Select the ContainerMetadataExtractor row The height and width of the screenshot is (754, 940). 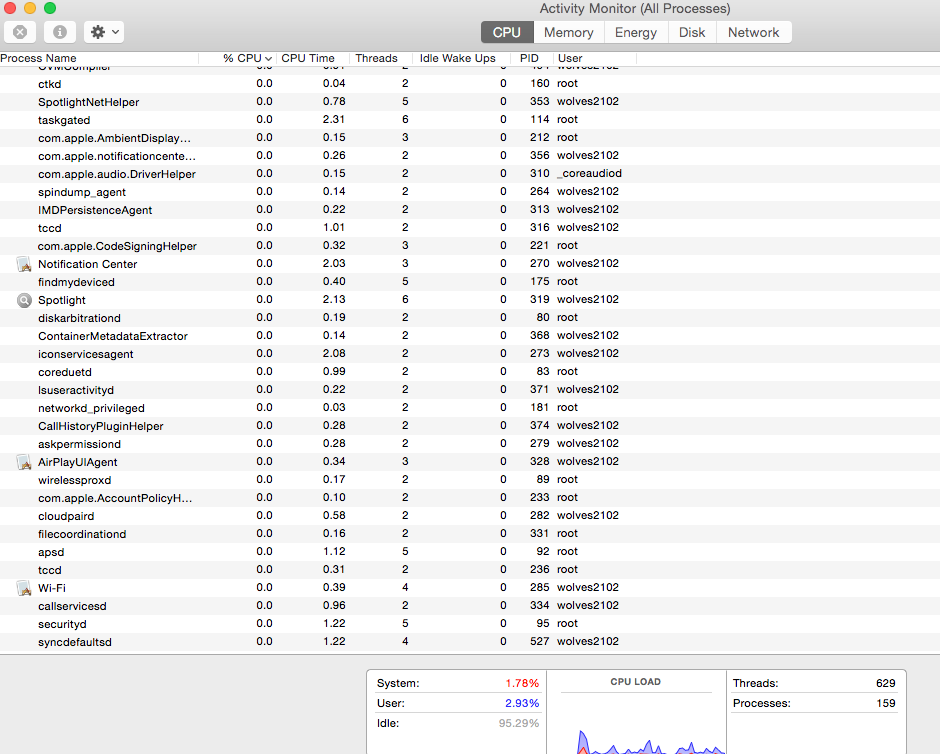coord(470,336)
